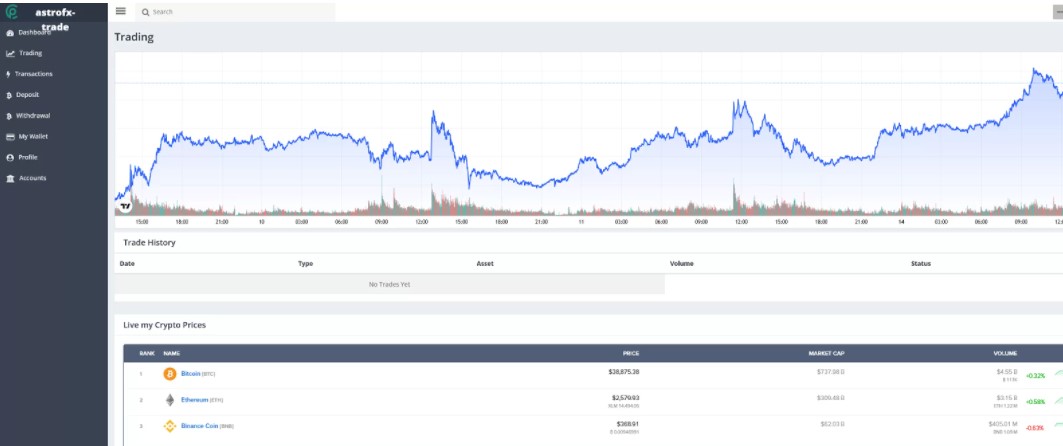Click rank 1 in crypto table
The height and width of the screenshot is (446, 1063).
tap(141, 373)
